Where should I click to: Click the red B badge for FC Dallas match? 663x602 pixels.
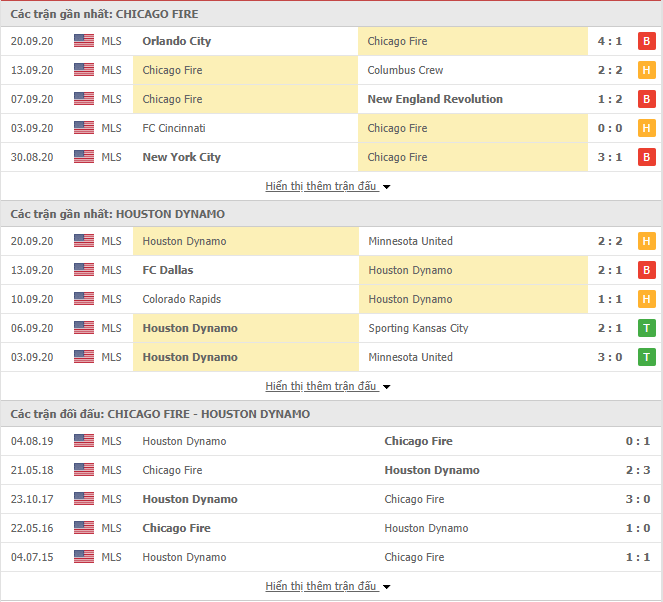click(x=647, y=270)
